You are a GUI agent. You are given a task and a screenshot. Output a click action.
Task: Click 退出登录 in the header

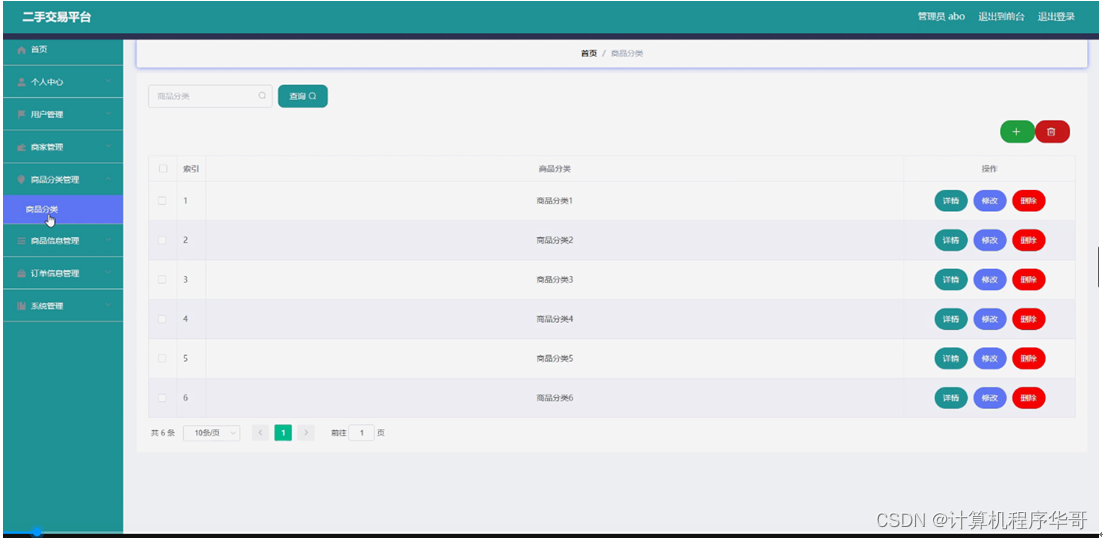tap(1056, 17)
